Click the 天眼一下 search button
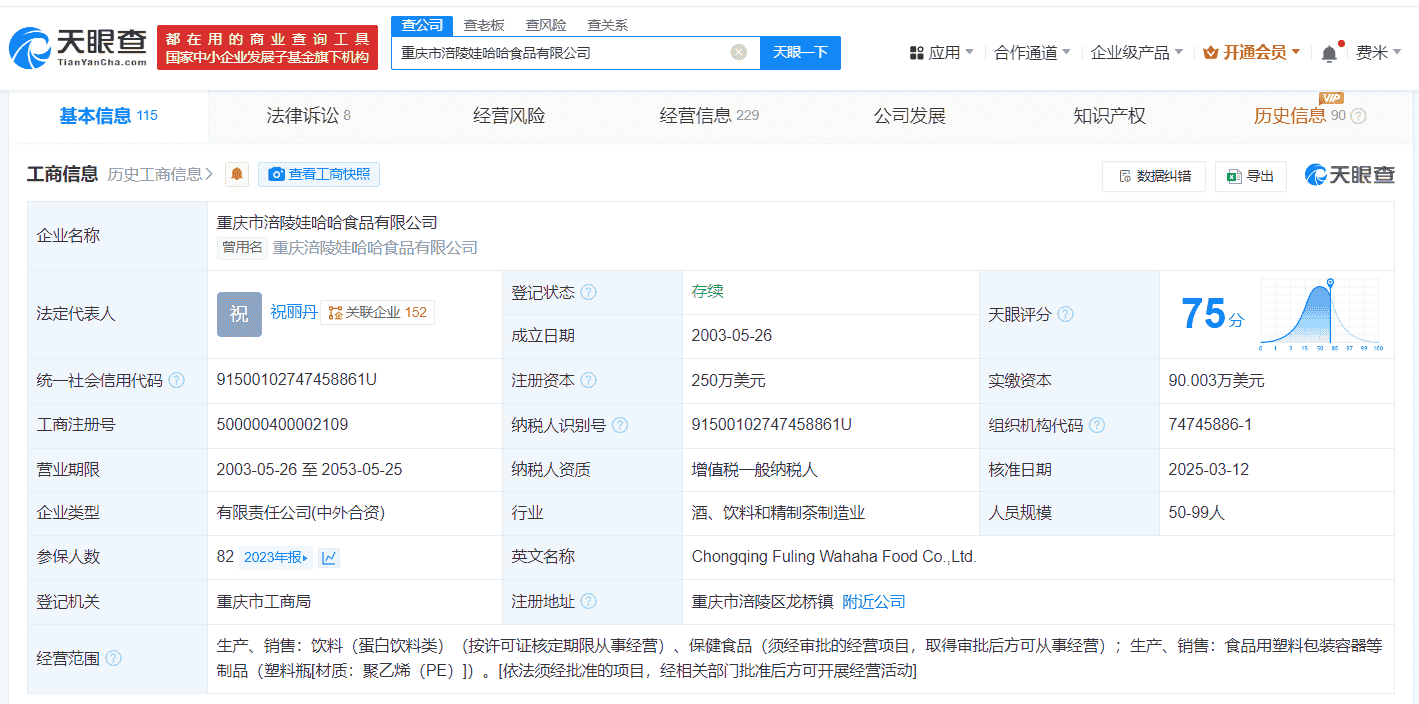The image size is (1419, 704). tap(799, 52)
